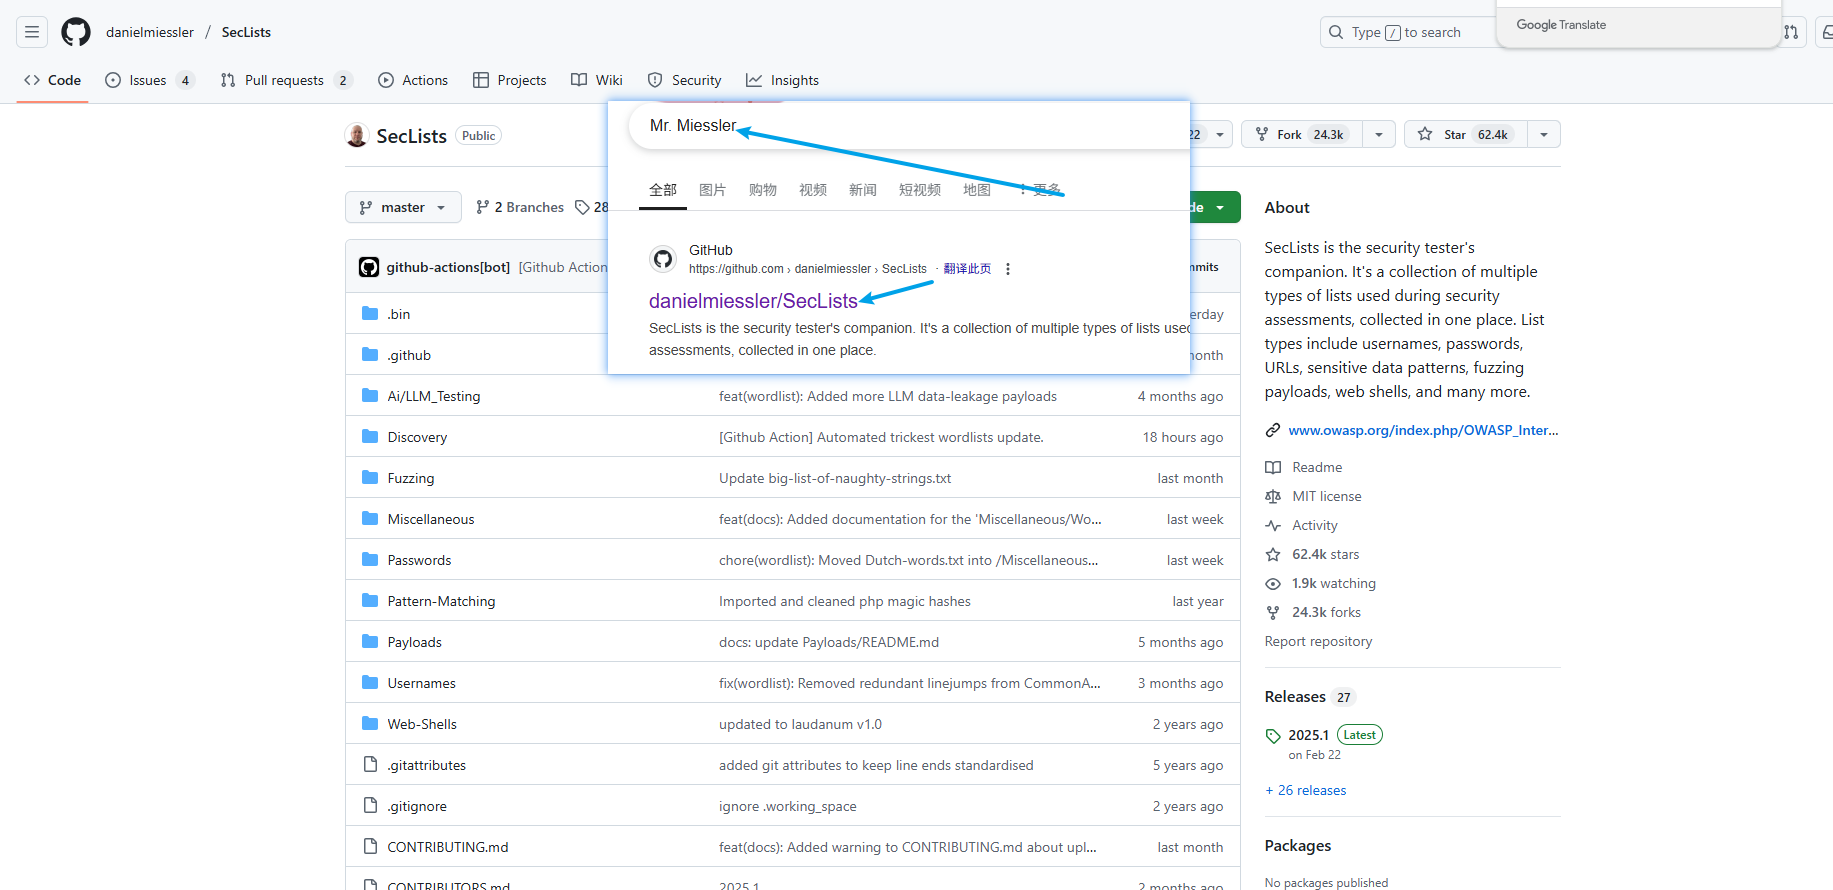
Task: Open the Activity link
Action: [x=1315, y=525]
